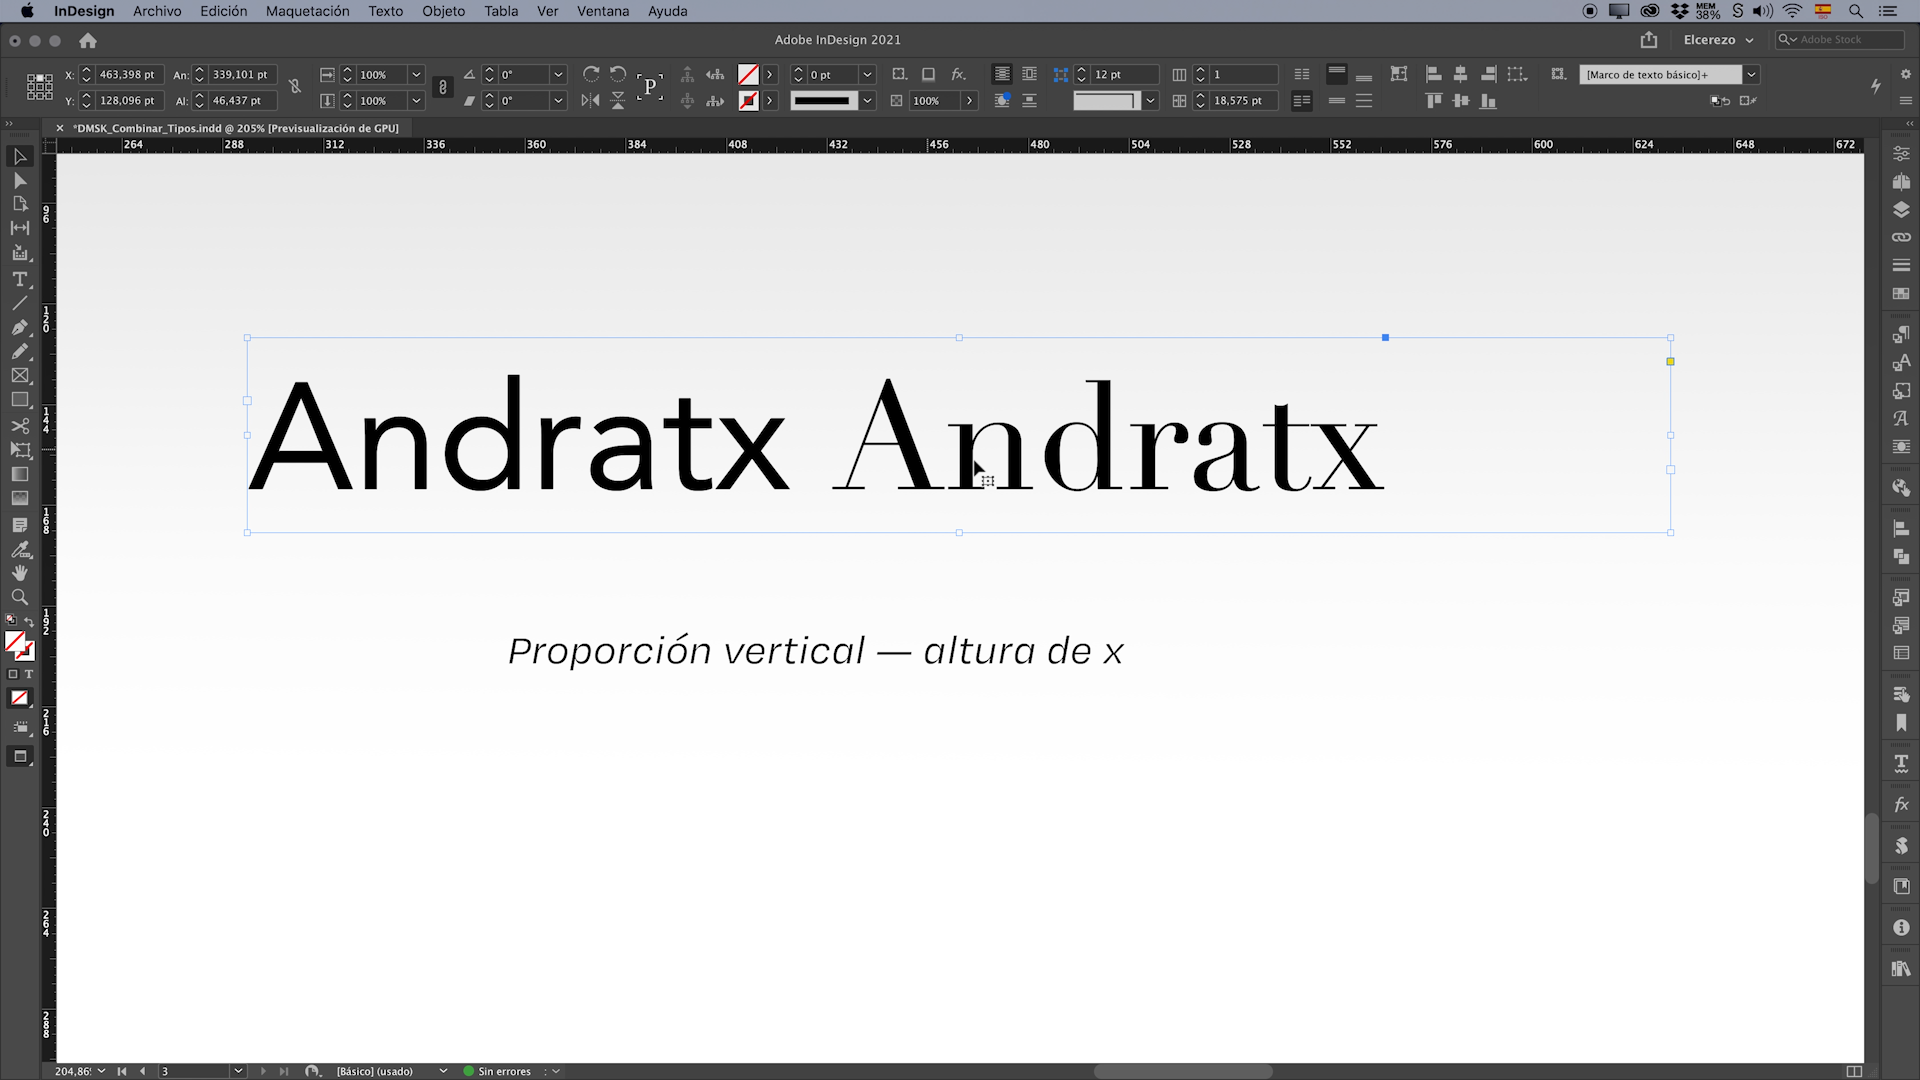Open the [Marco de texto básico]+ style dropdown
1920x1080 pixels.
coord(1751,74)
